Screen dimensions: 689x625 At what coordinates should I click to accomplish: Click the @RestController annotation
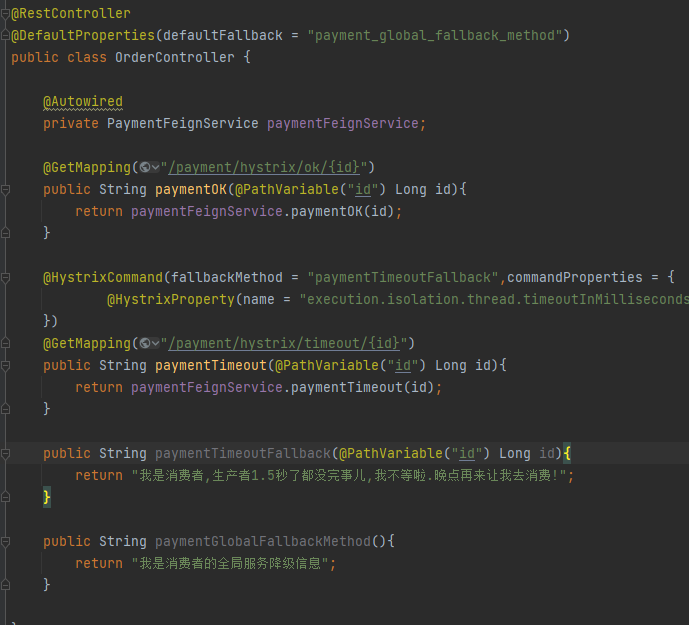click(71, 14)
